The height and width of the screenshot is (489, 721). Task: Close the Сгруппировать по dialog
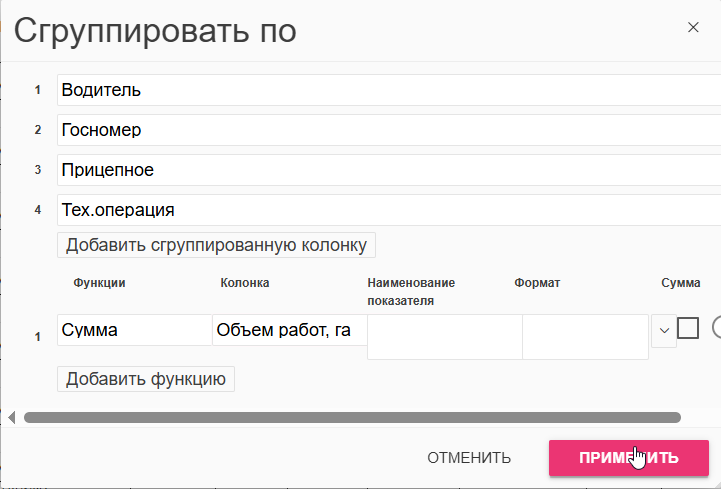coord(693,28)
